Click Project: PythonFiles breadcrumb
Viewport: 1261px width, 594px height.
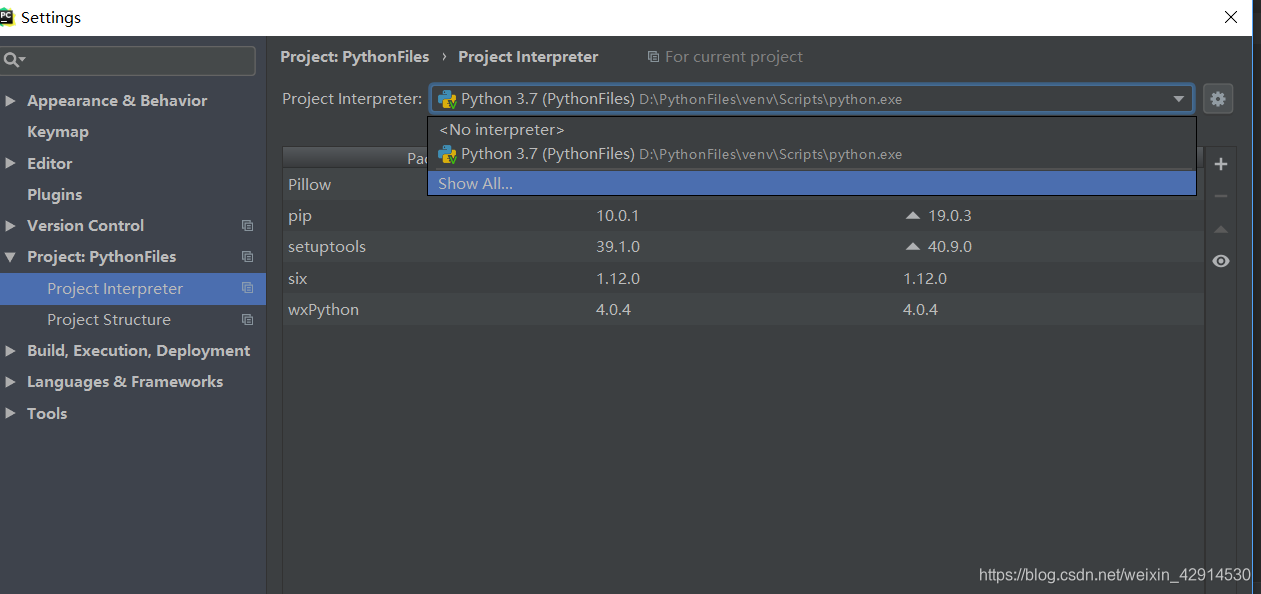355,57
